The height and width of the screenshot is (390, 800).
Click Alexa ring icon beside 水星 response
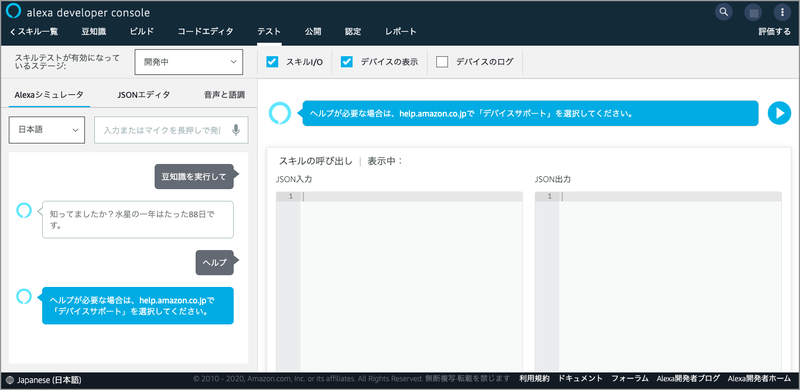(x=24, y=210)
